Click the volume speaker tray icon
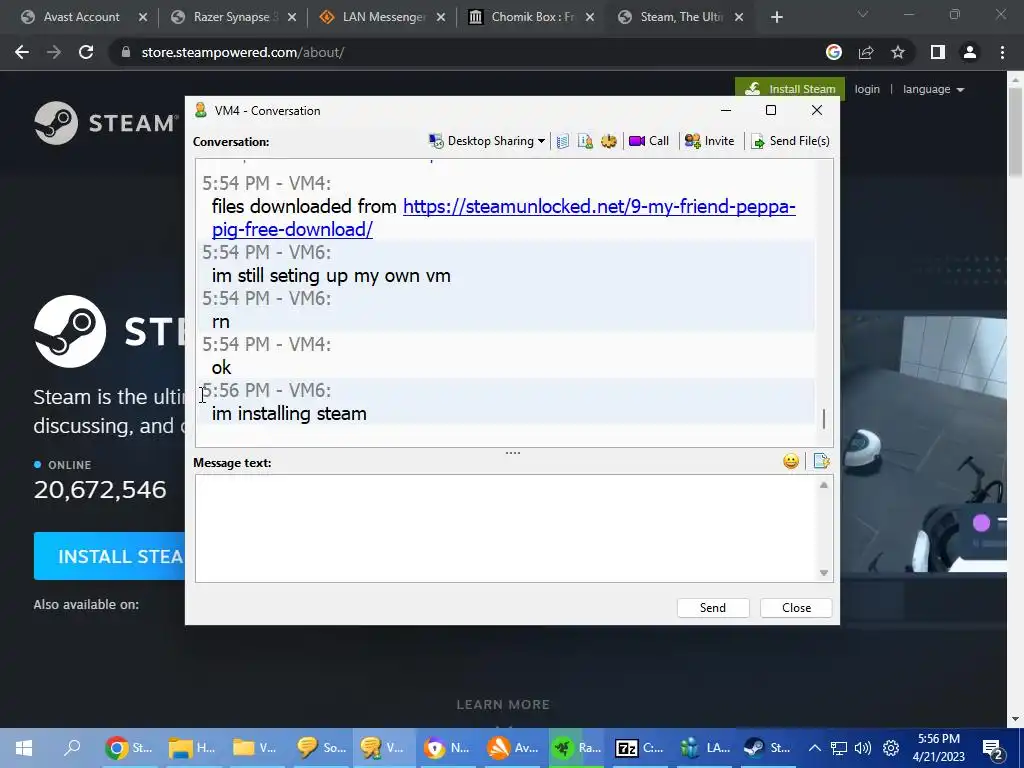Image resolution: width=1024 pixels, height=768 pixels. (x=863, y=748)
